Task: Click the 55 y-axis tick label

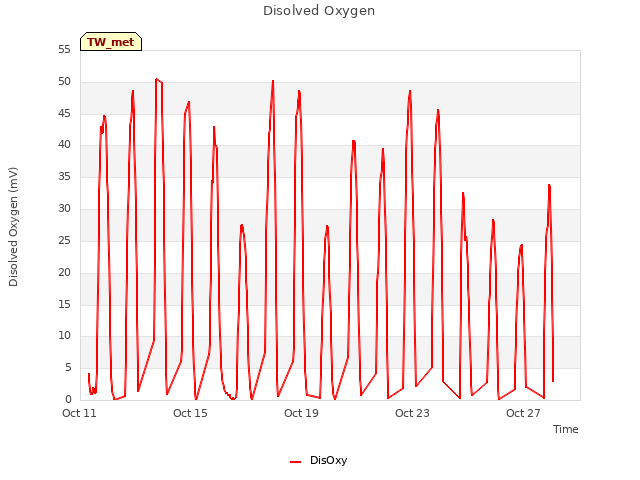Action: click(64, 49)
